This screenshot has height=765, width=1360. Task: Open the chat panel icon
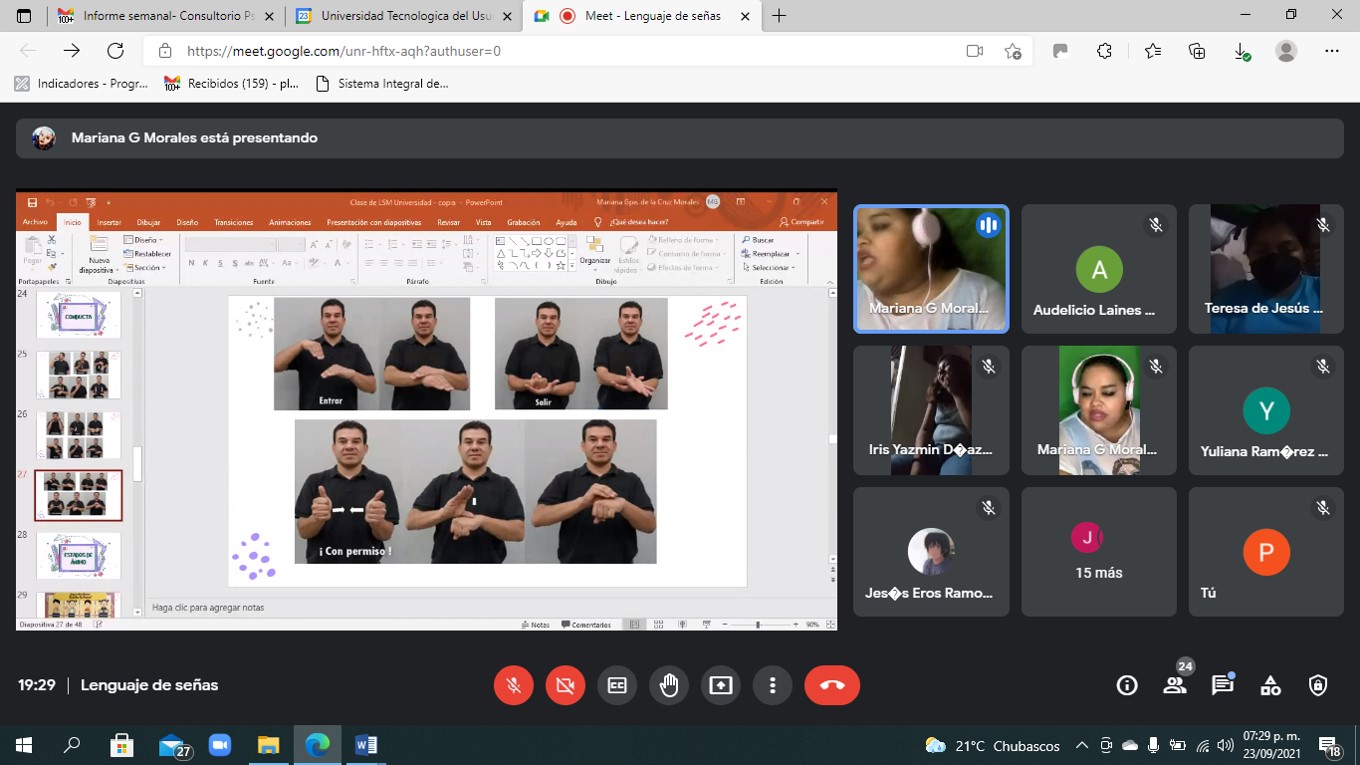click(1222, 685)
